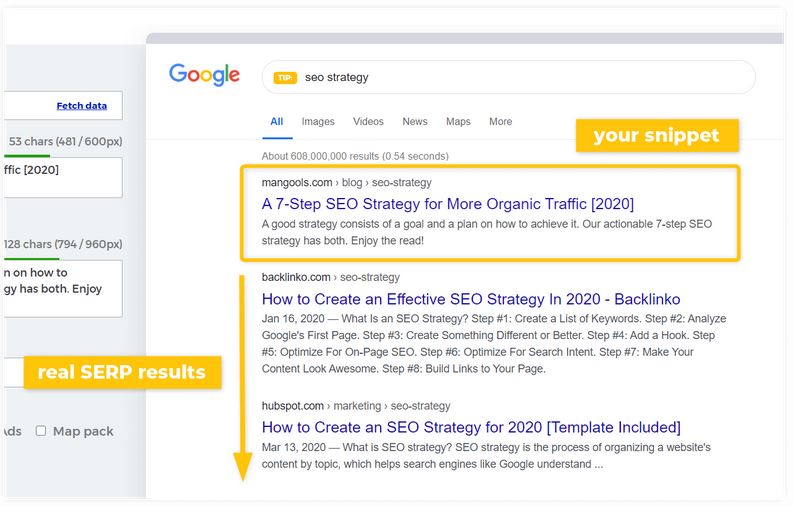Switch to the All results tab
Screen dimensions: 798x507
(277, 122)
